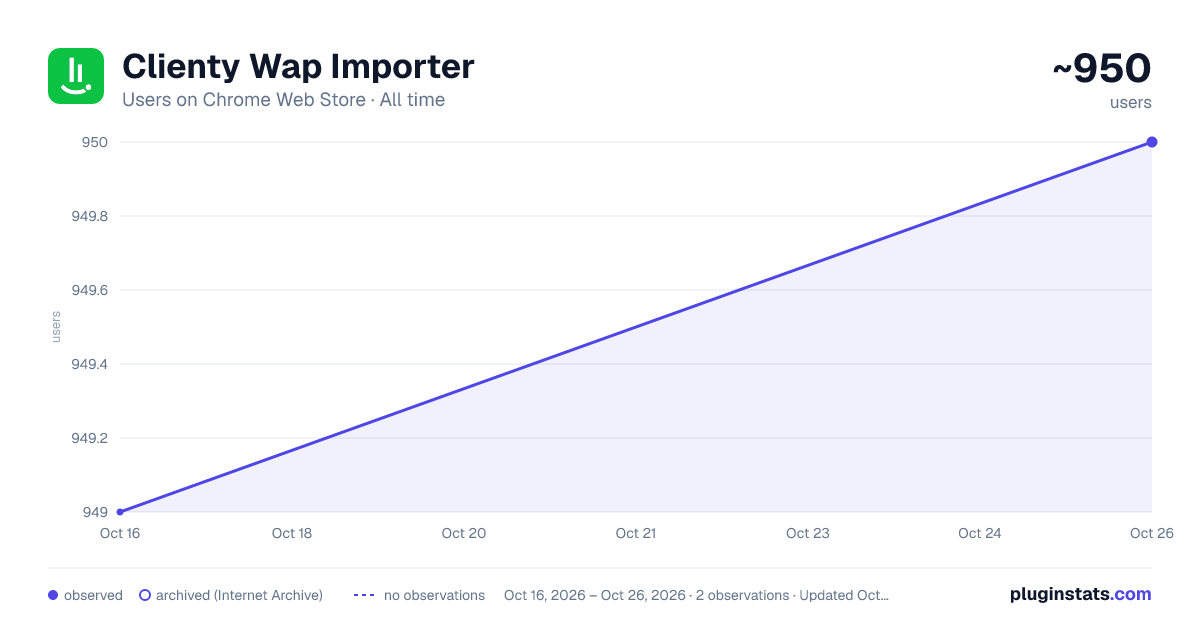
Task: Click the Oct 26 data point at 950
Action: click(x=1152, y=142)
